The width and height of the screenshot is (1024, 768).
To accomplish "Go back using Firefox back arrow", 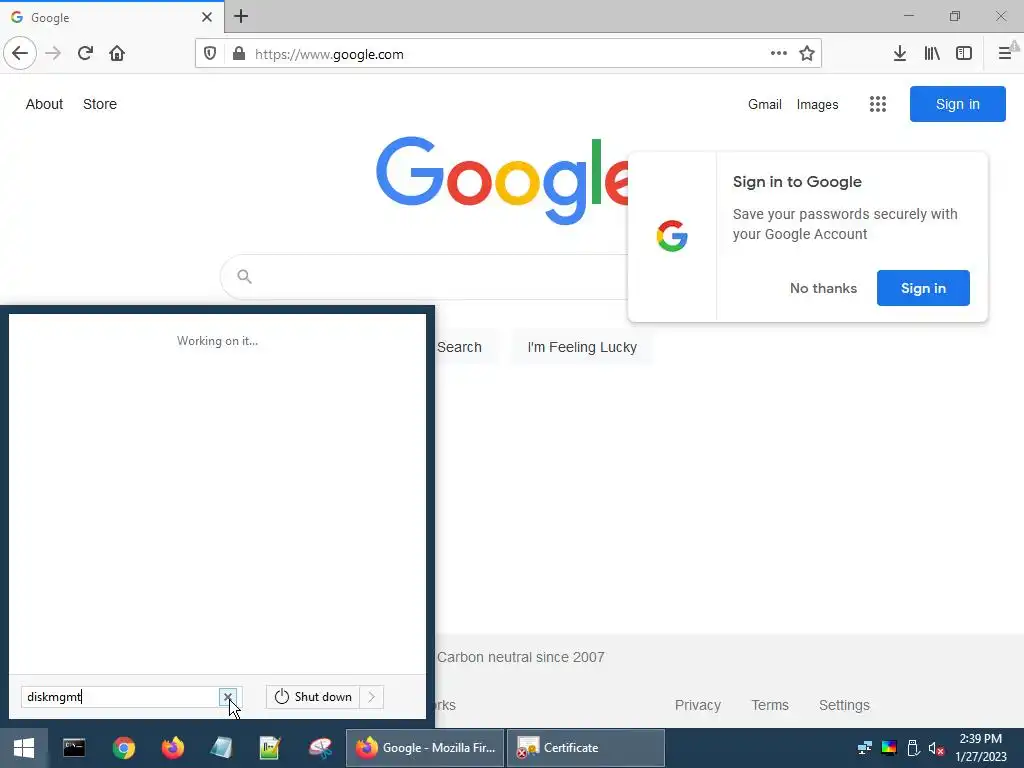I will (20, 54).
